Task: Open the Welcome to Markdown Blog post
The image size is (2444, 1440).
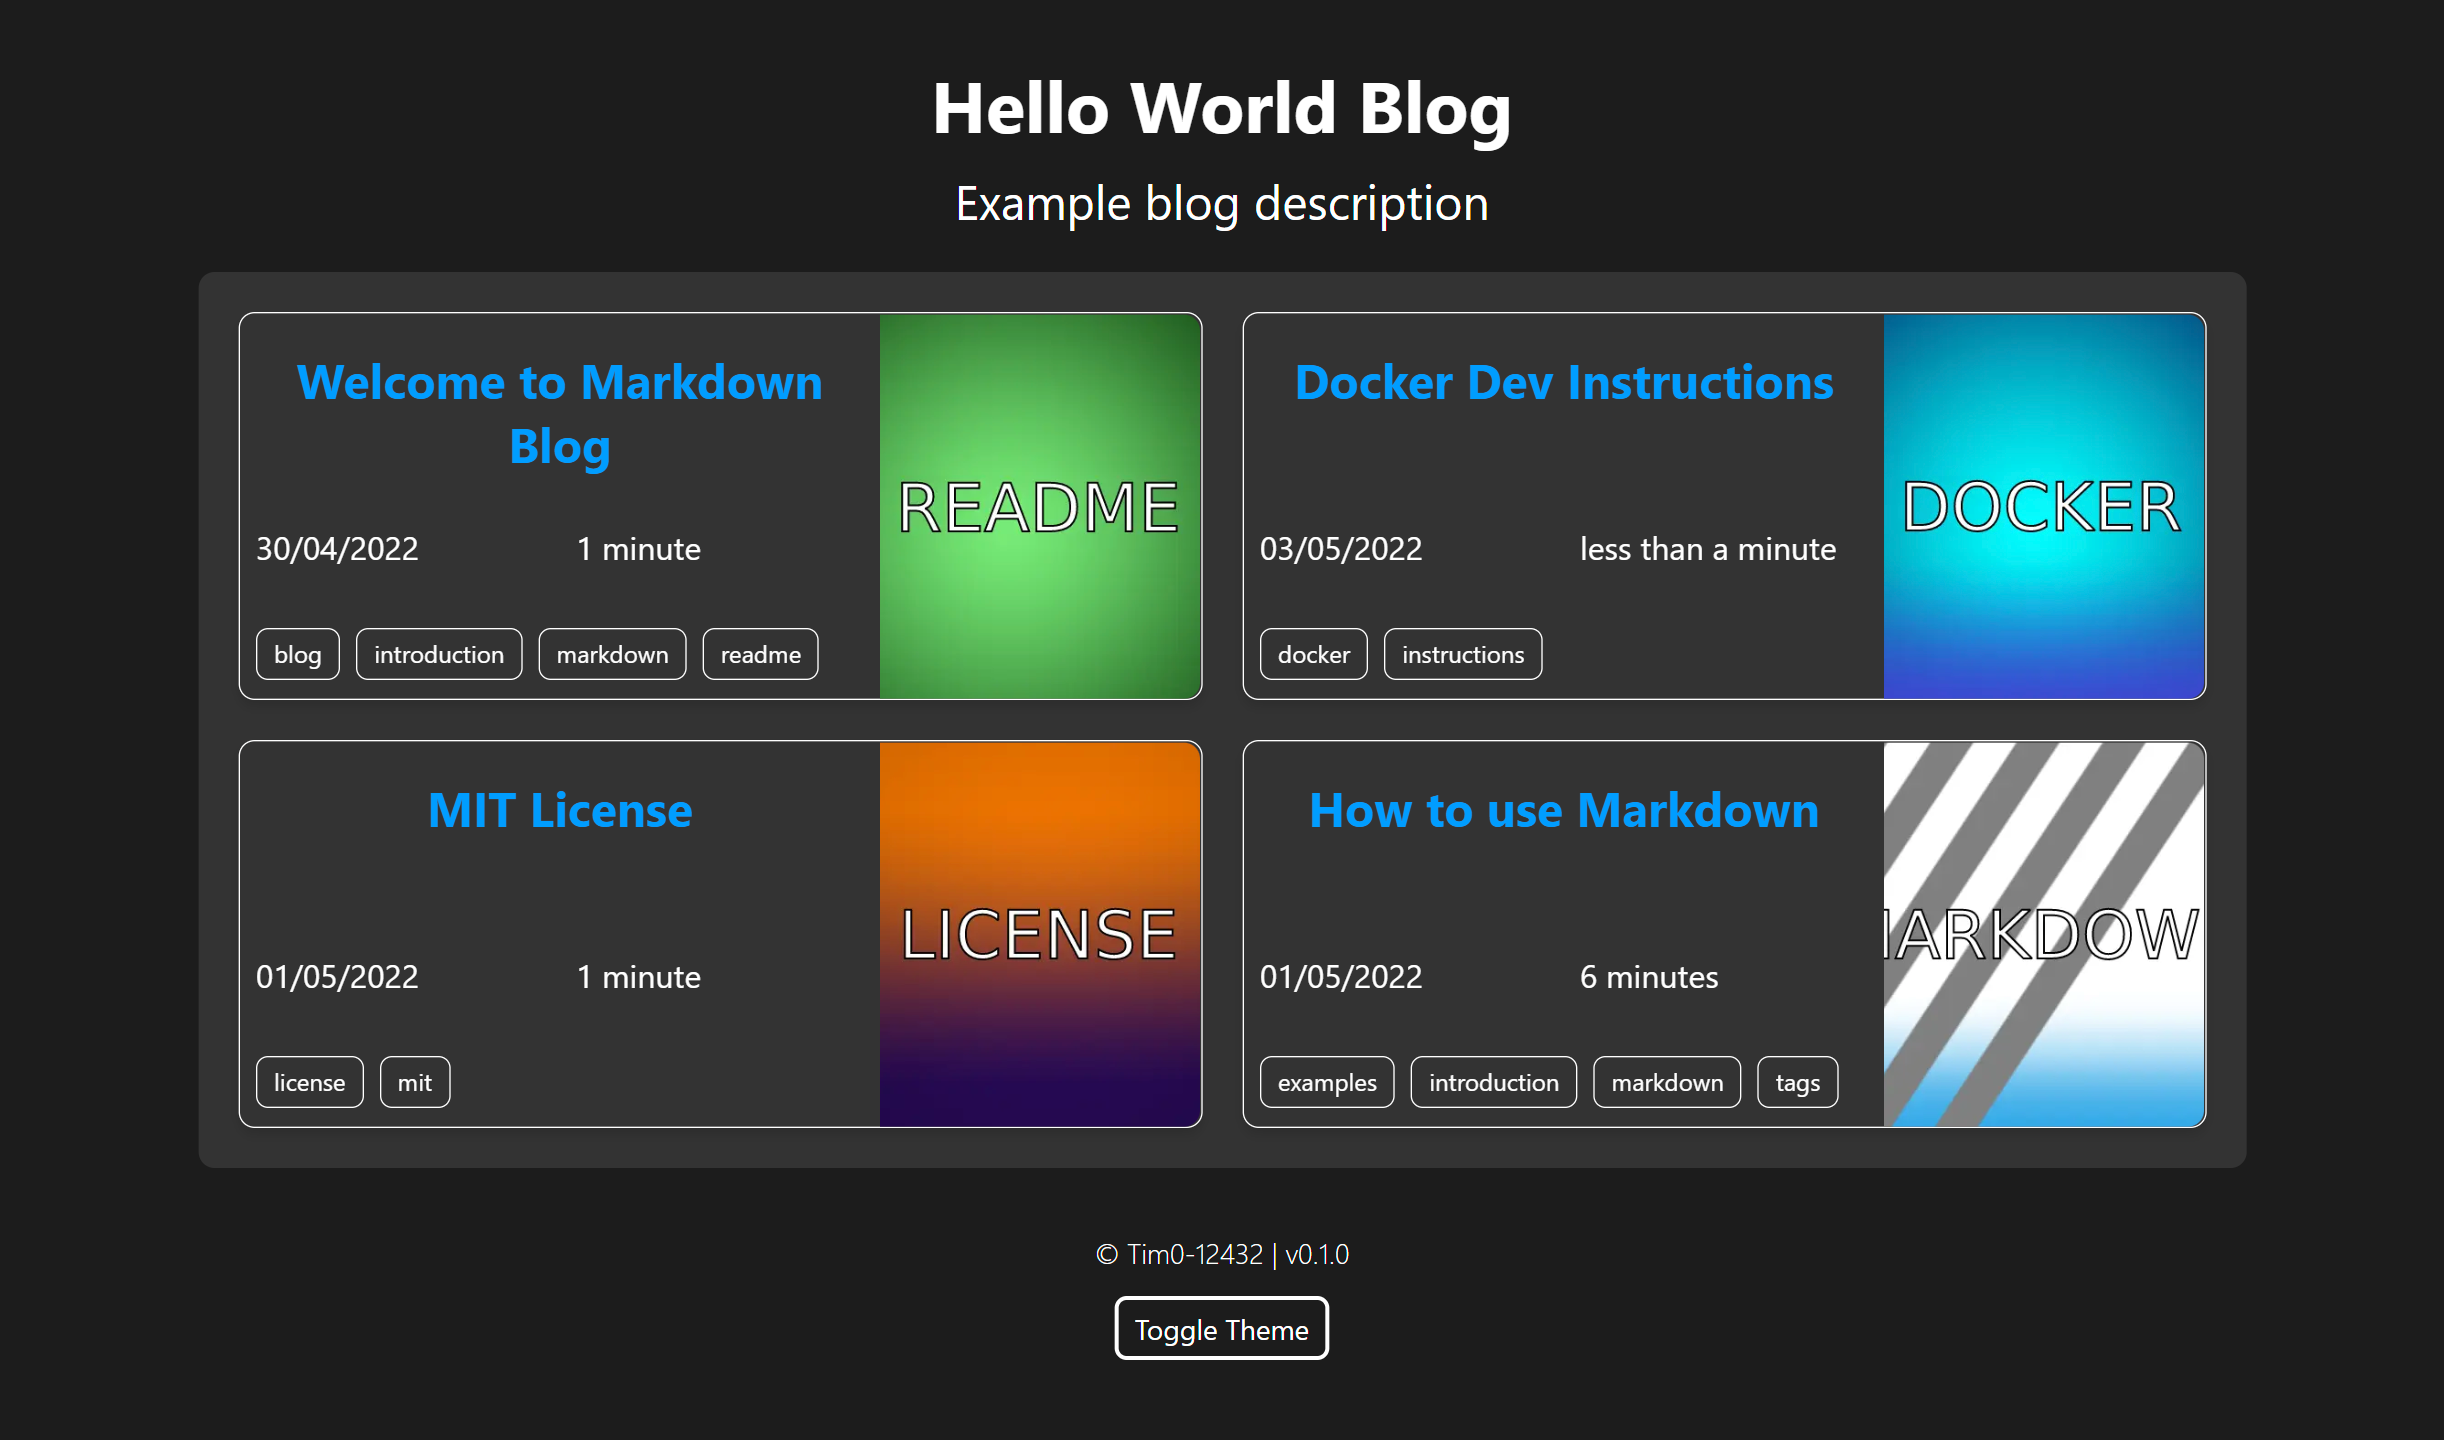Action: (x=560, y=414)
